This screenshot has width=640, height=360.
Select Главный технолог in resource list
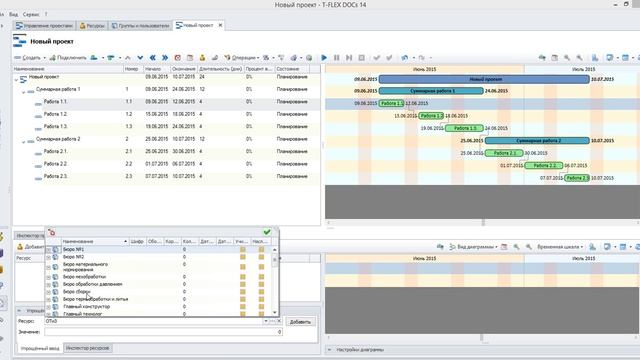click(x=82, y=314)
